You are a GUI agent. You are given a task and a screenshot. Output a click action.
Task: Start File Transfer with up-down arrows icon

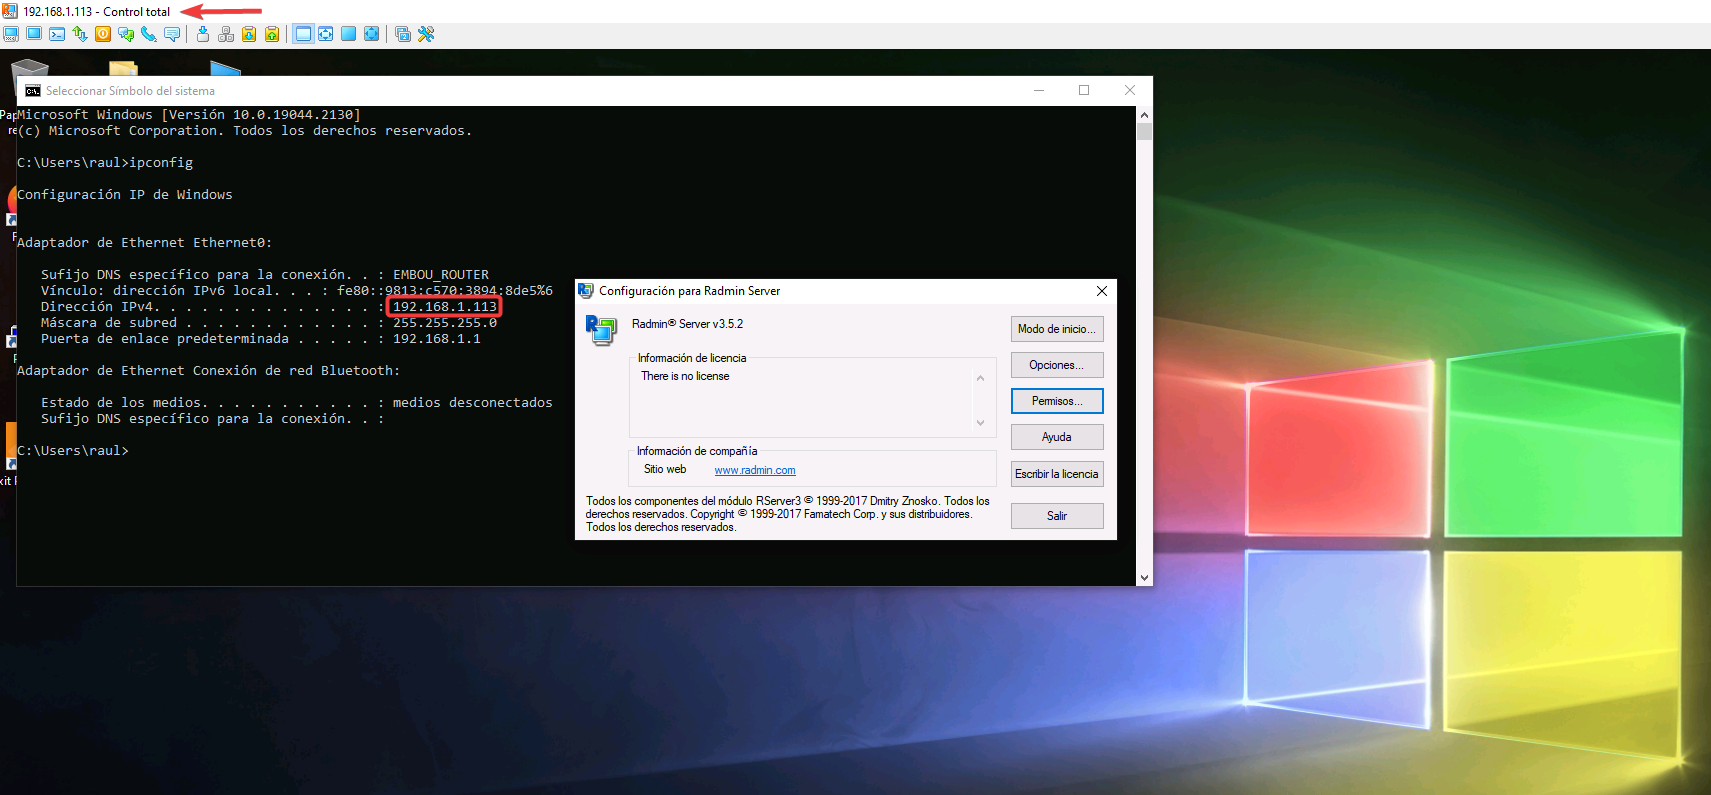(80, 34)
